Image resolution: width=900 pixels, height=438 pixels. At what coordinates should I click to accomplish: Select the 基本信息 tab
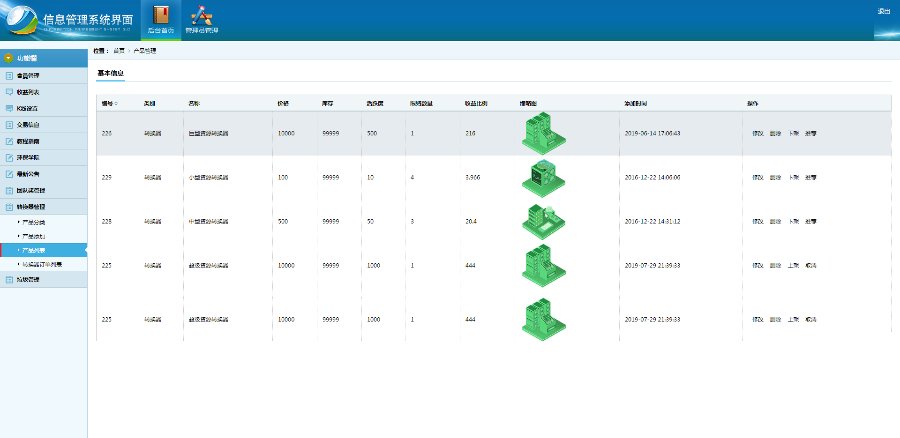[110, 73]
